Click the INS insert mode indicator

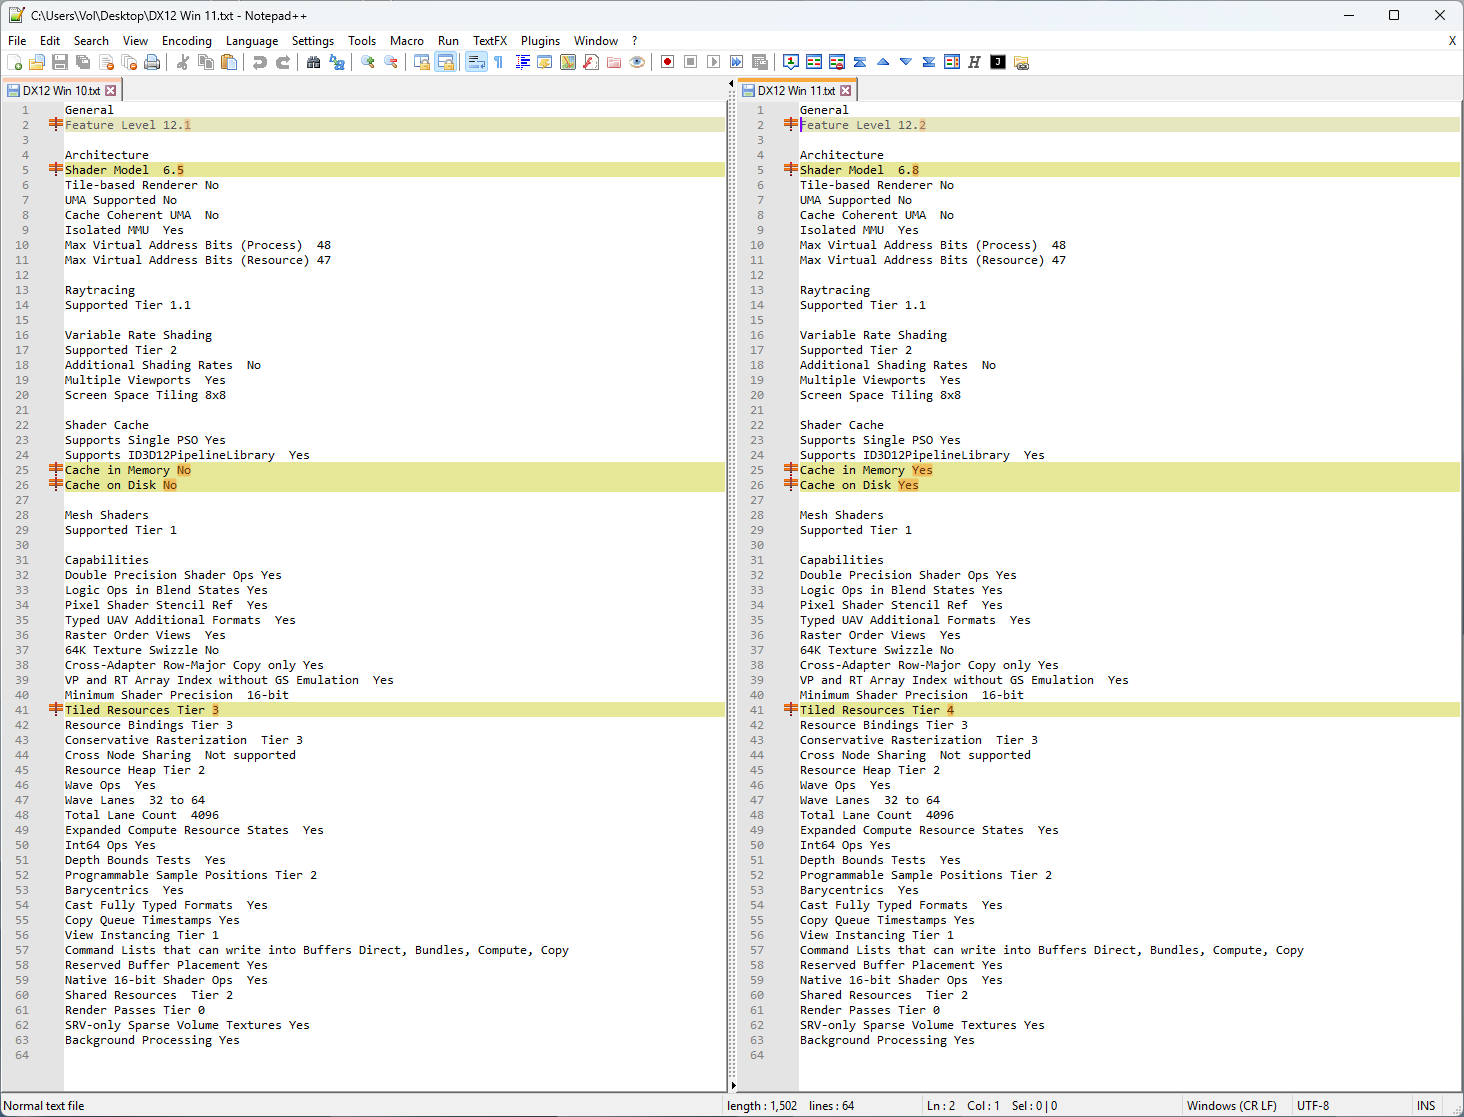1426,1106
